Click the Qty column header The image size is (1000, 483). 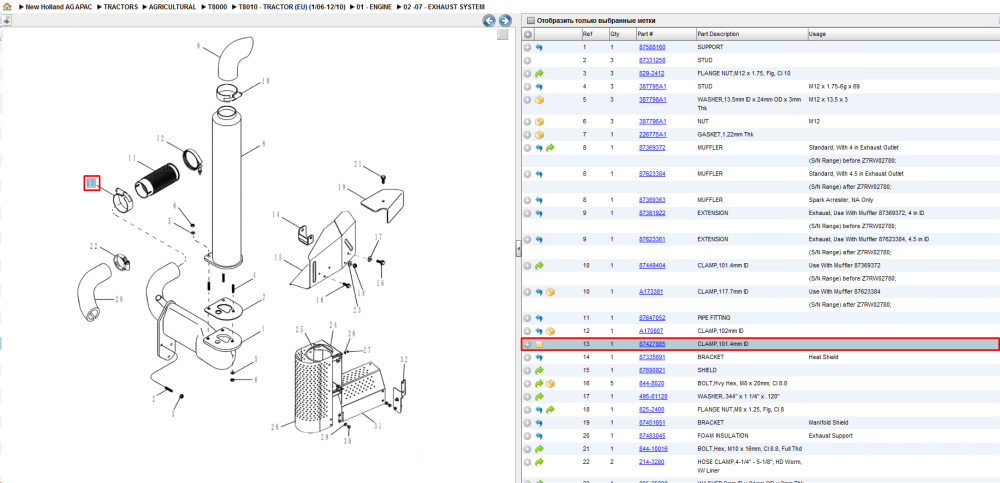(x=621, y=34)
